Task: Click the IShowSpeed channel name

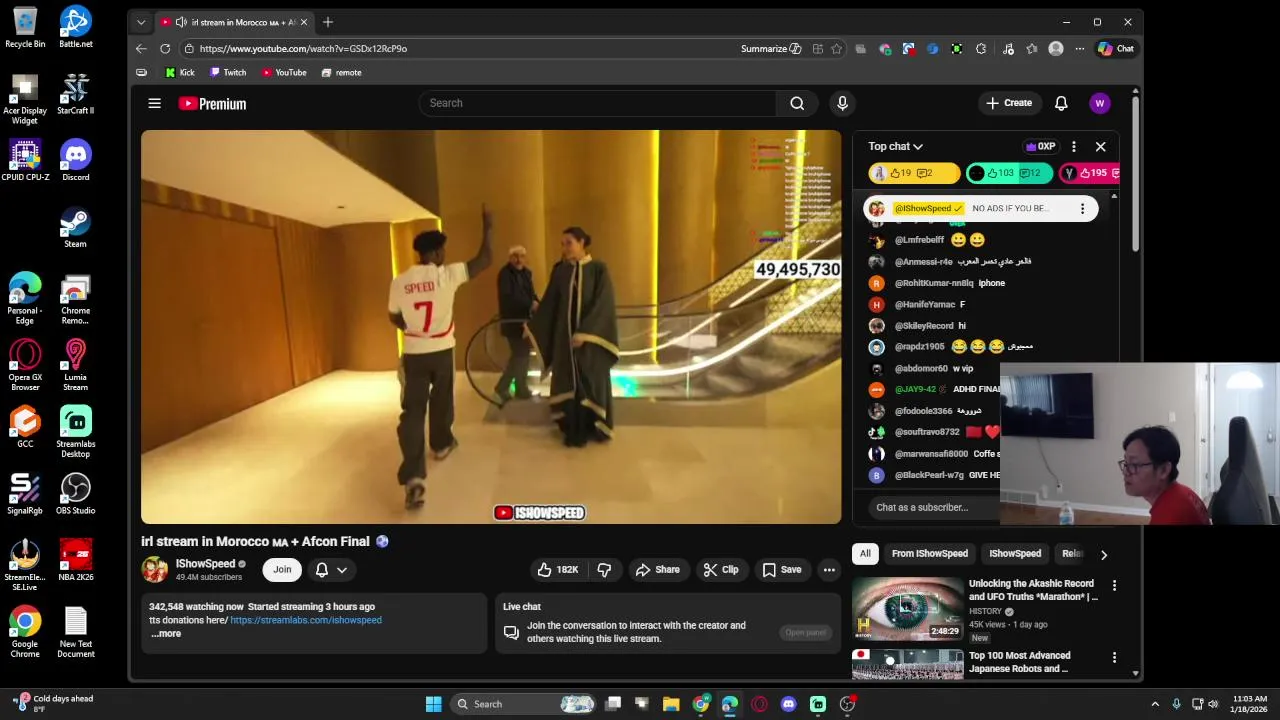Action: click(205, 563)
